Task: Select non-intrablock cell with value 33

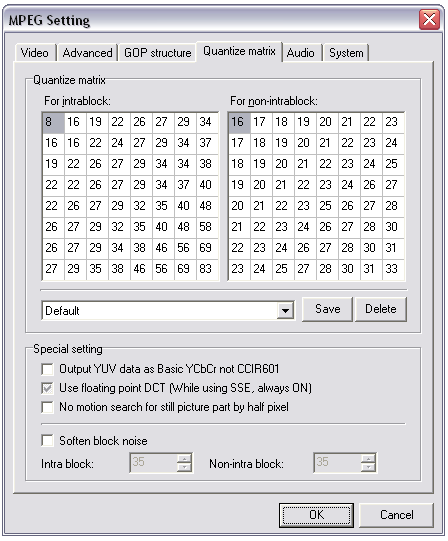Action: pyautogui.click(x=393, y=269)
